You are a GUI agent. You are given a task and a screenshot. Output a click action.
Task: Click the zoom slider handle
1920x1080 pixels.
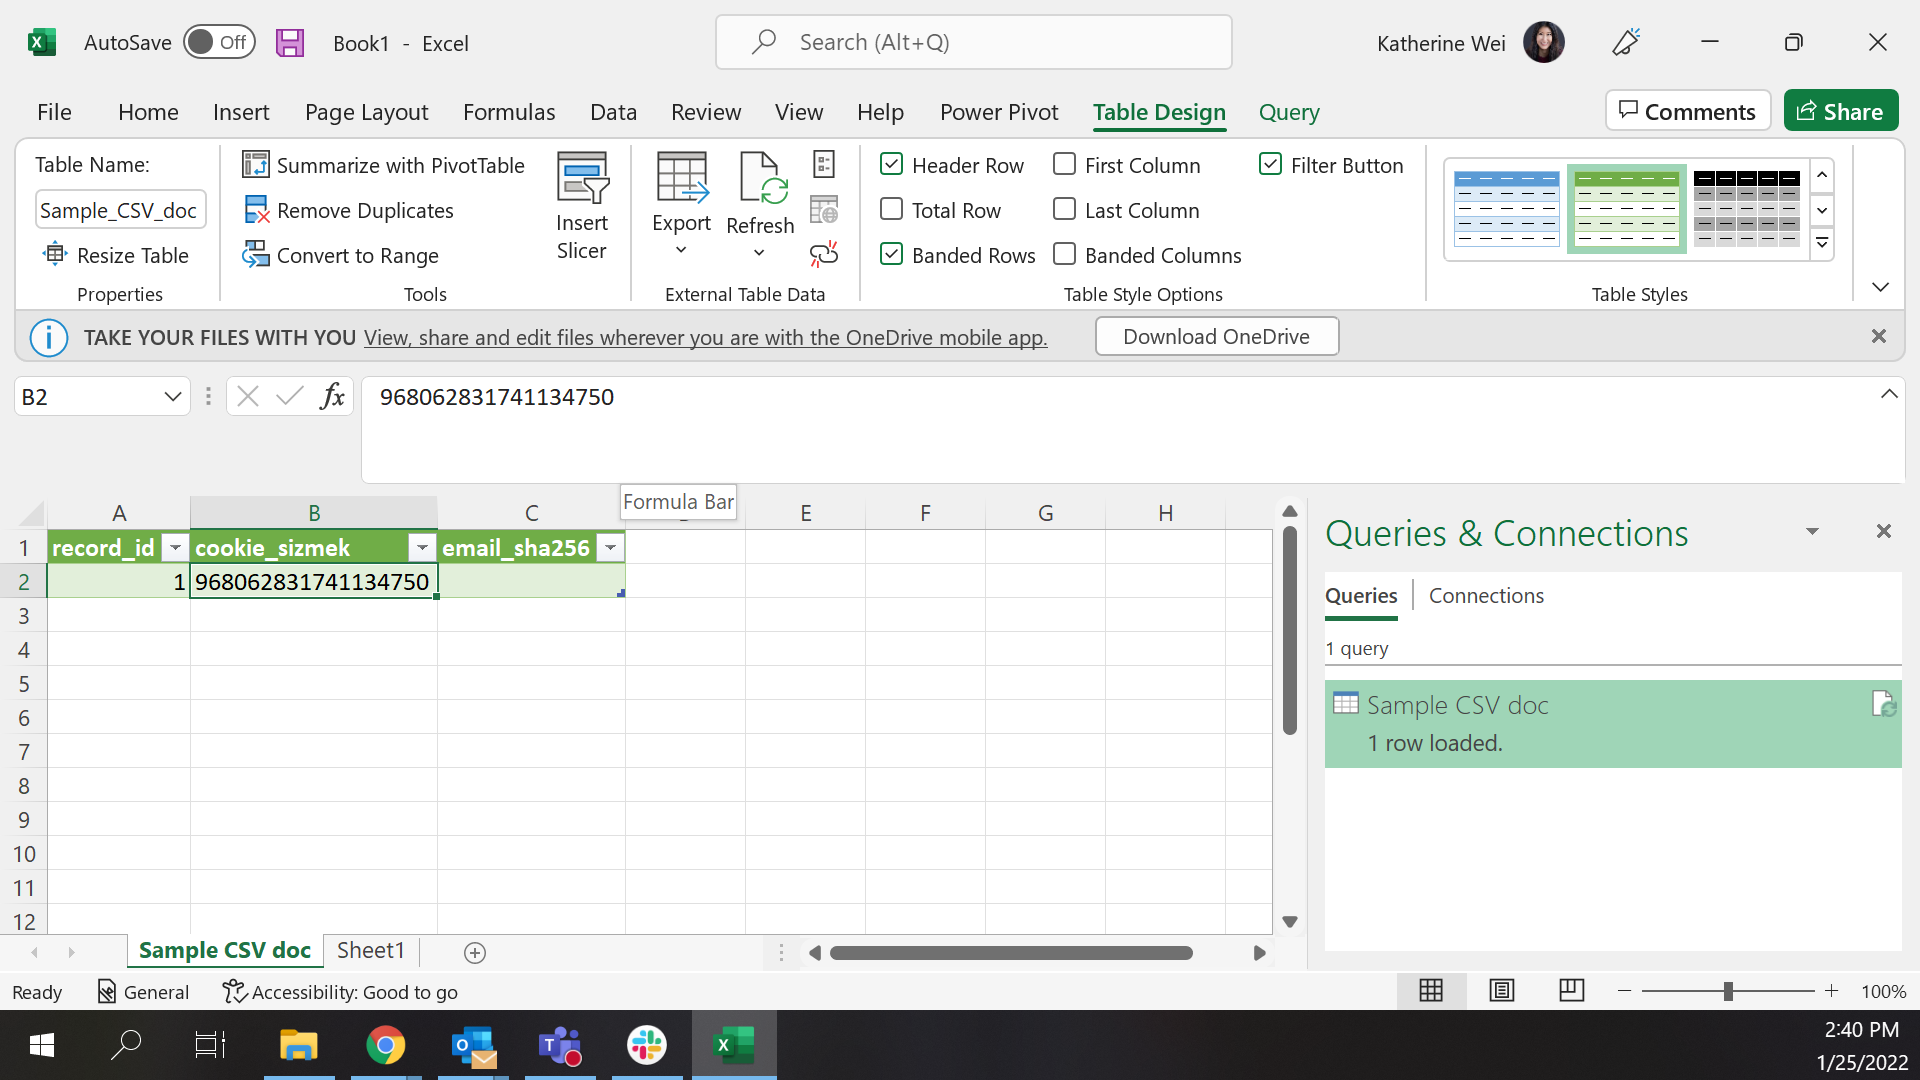tap(1728, 991)
